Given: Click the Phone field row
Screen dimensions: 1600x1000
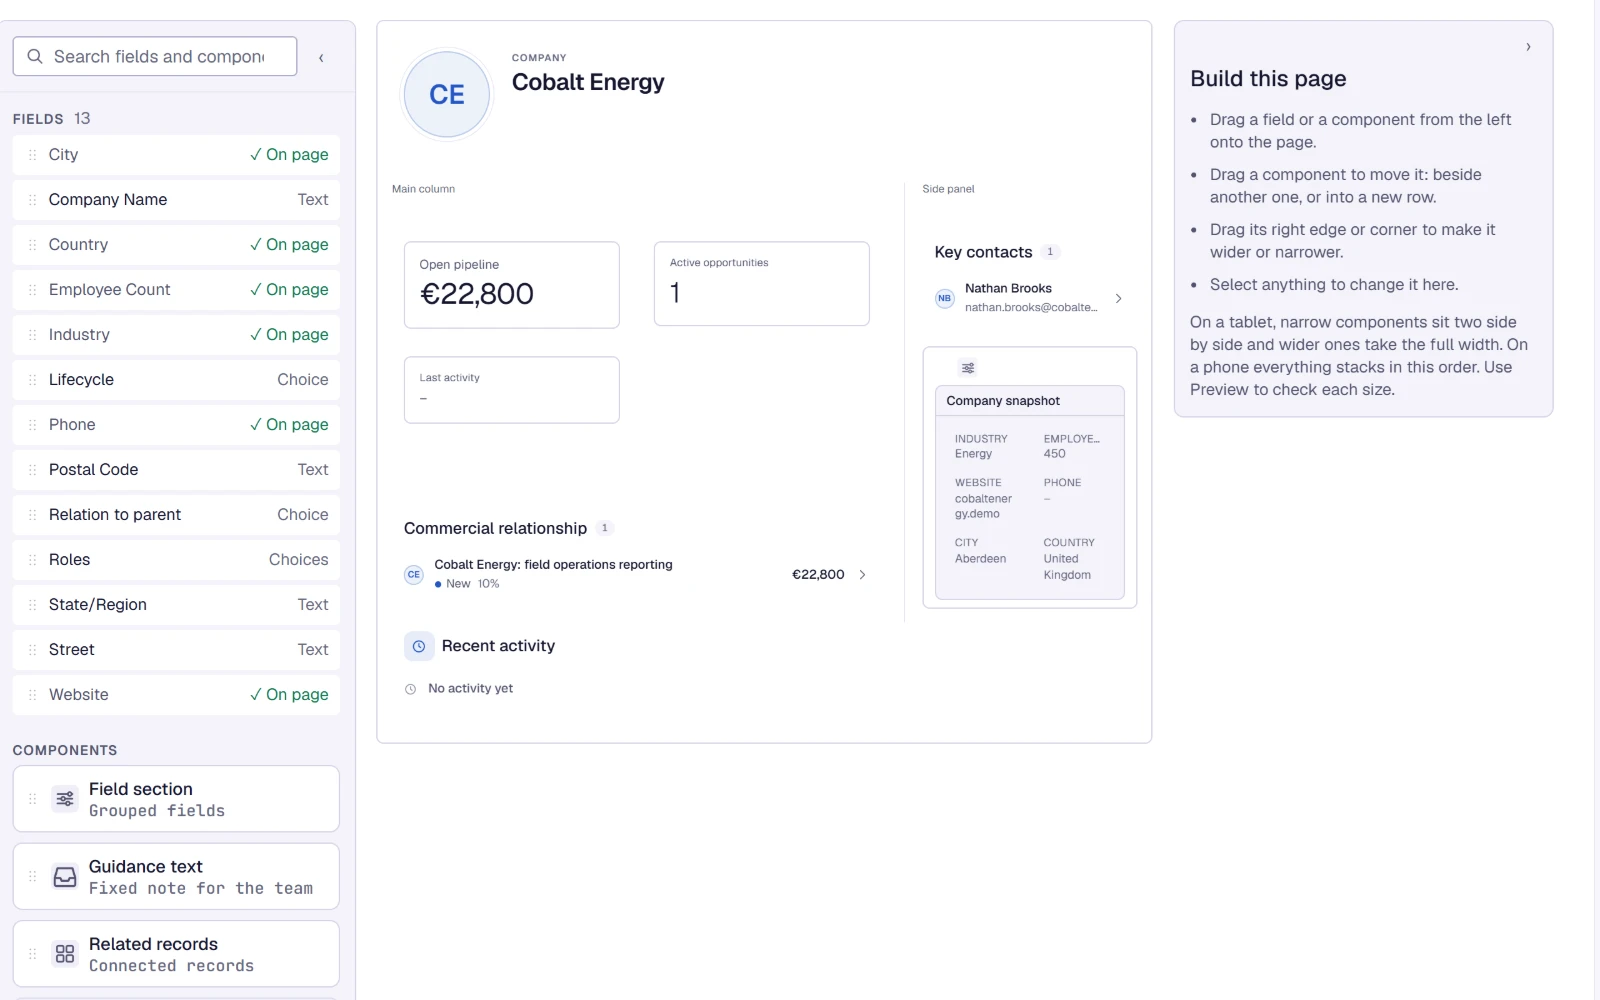Looking at the screenshot, I should click(176, 425).
